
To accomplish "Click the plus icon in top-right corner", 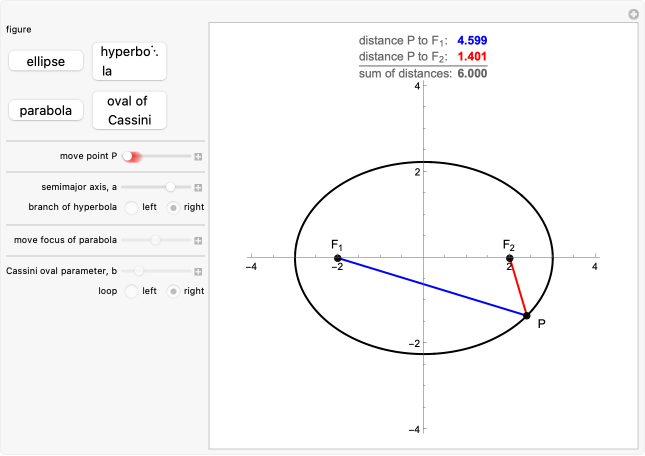I will 633,14.
